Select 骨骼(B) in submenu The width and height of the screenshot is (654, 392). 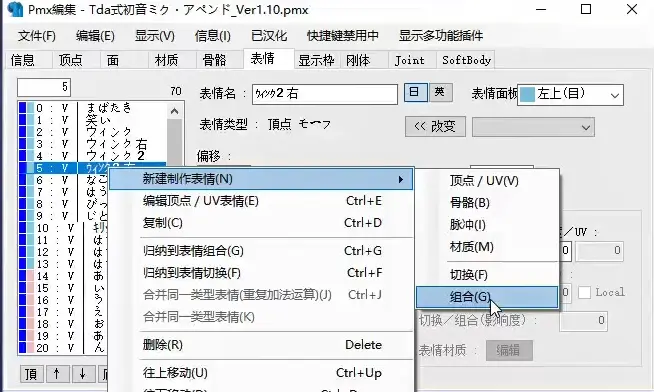point(487,203)
